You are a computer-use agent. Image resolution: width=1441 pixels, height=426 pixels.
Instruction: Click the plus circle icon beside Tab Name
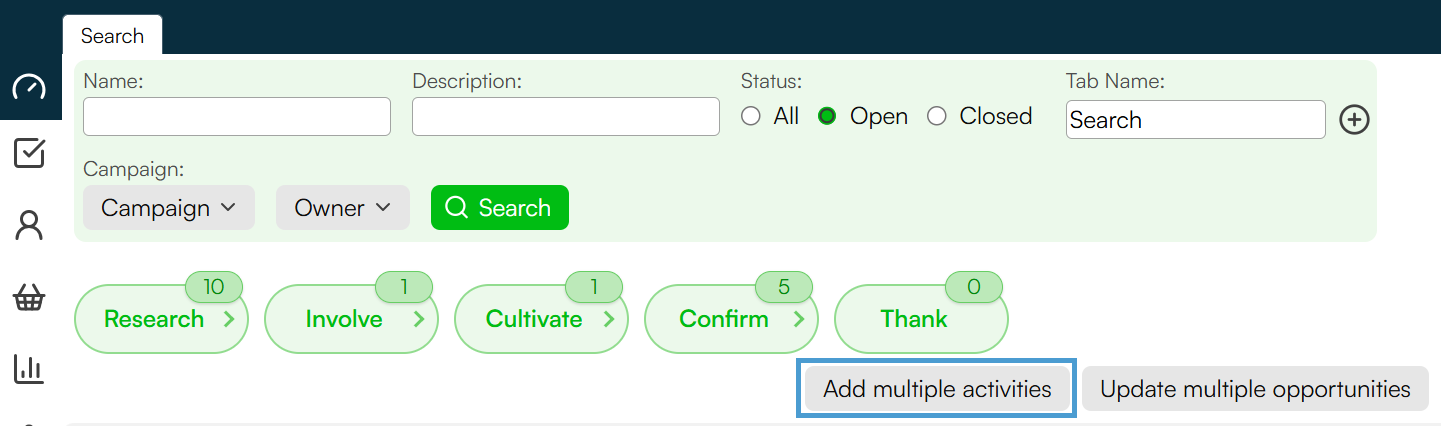1354,120
